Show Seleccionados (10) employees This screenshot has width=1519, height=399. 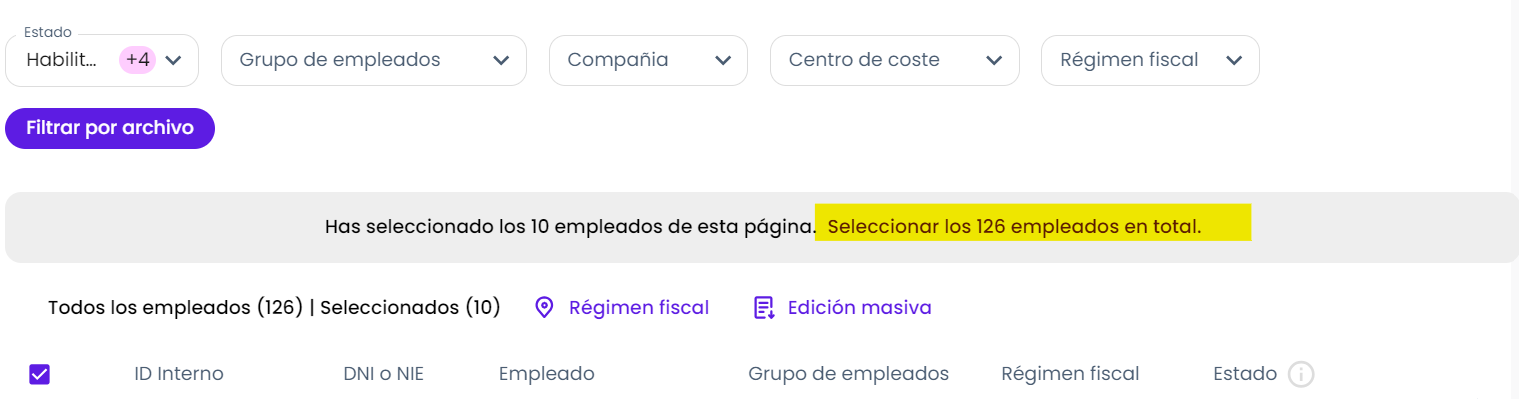(410, 307)
